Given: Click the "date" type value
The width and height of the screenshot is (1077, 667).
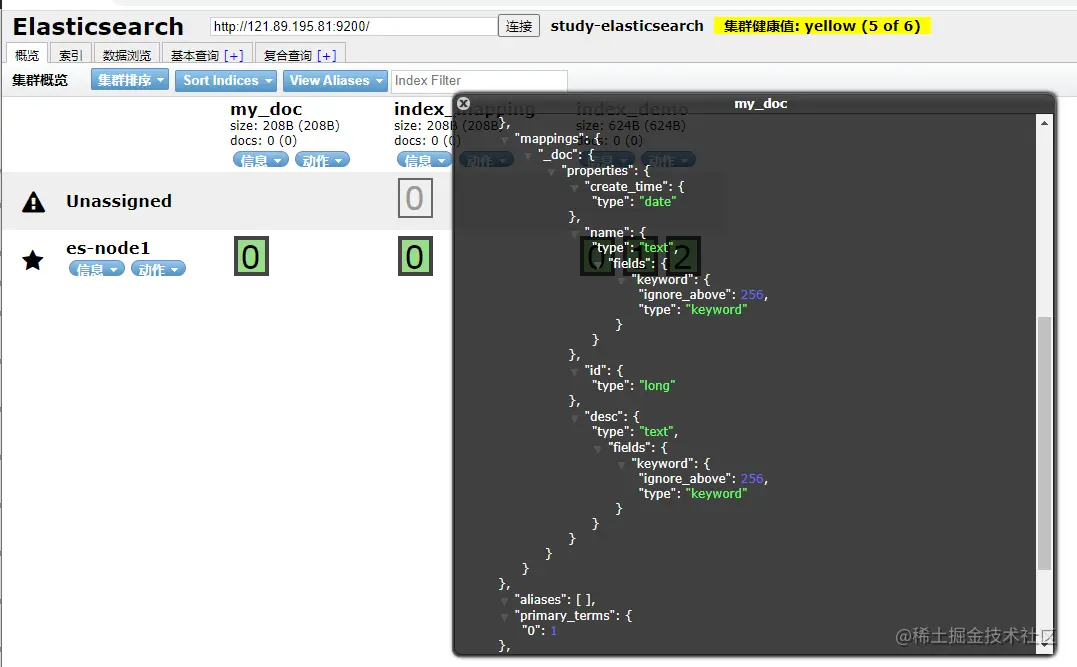Looking at the screenshot, I should click(657, 201).
